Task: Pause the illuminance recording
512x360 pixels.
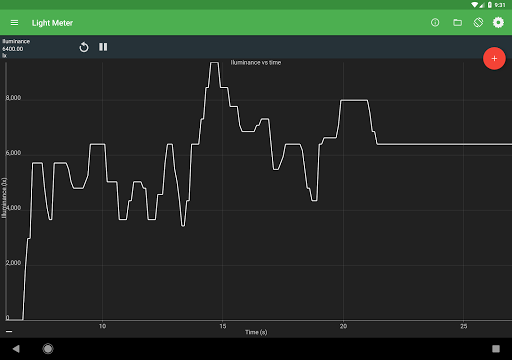Action: point(103,47)
